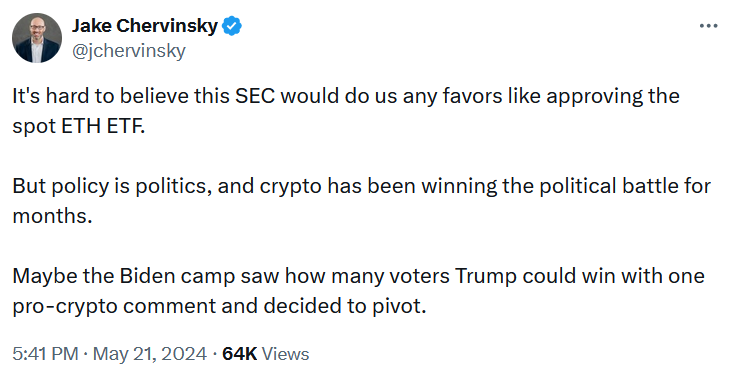
Task: Click the May 21, 2024 date
Action: (150, 354)
